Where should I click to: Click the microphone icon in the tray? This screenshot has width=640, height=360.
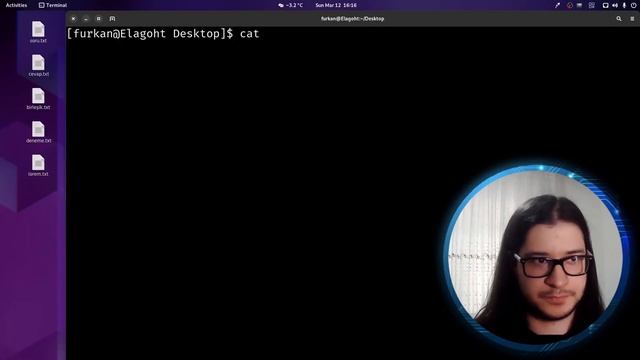[624, 5]
